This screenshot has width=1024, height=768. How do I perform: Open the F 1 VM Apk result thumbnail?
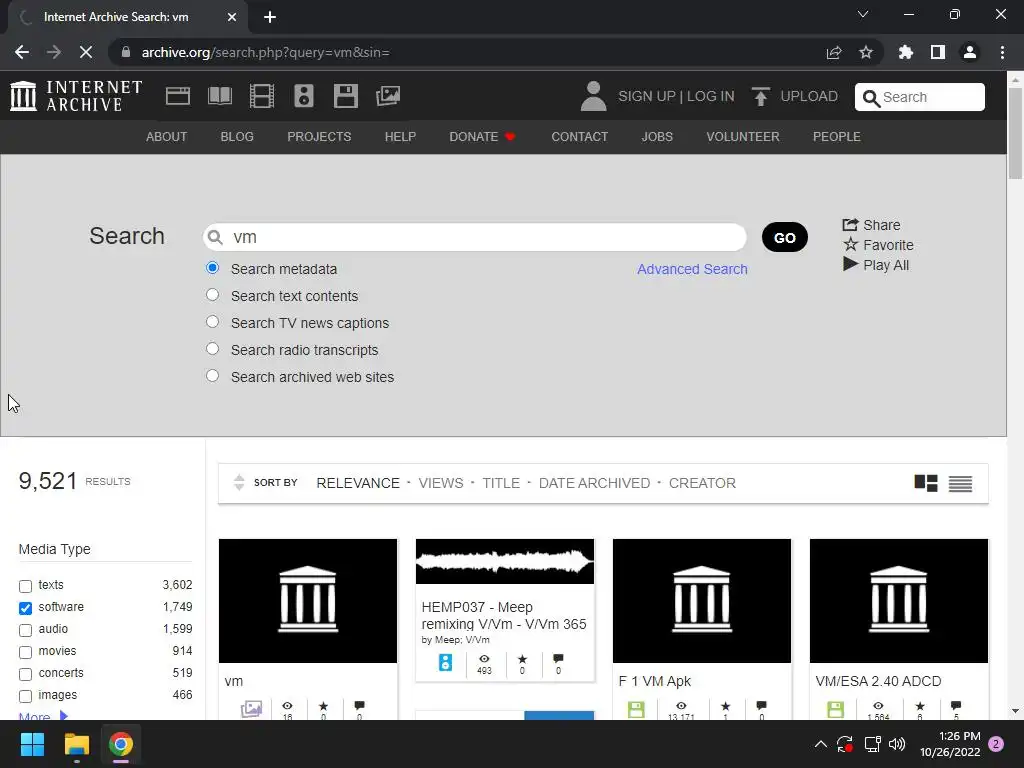[x=701, y=601]
